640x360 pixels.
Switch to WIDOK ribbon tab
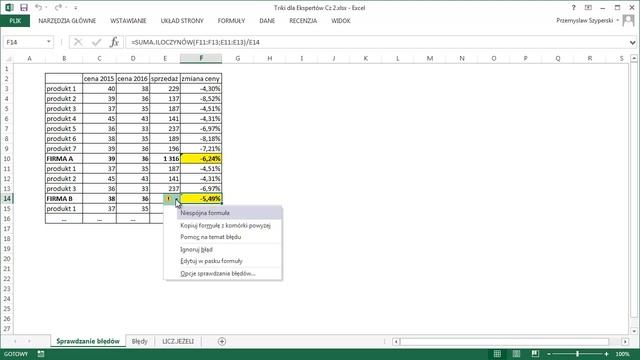tap(341, 21)
